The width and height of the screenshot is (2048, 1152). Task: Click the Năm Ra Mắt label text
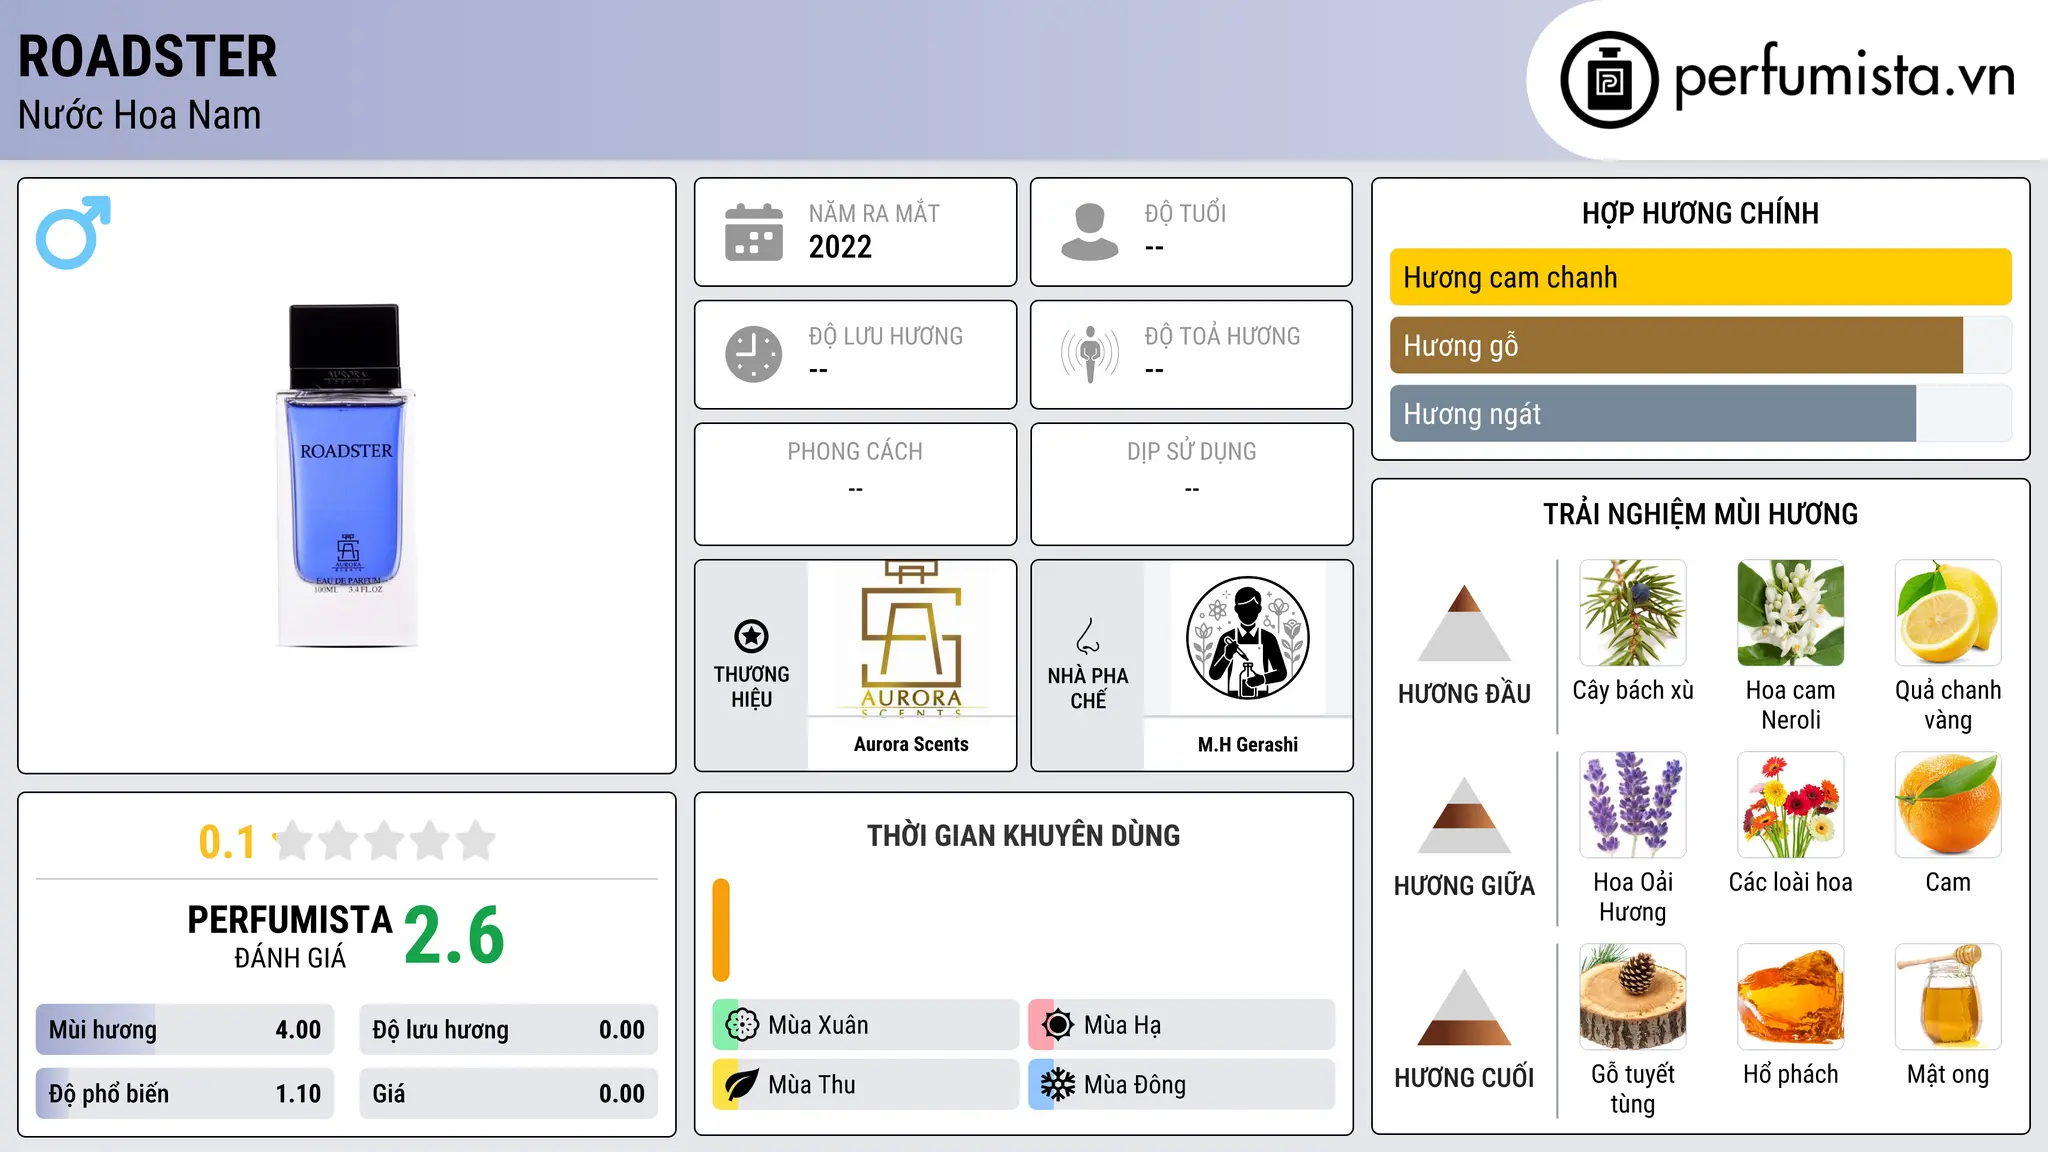(874, 213)
